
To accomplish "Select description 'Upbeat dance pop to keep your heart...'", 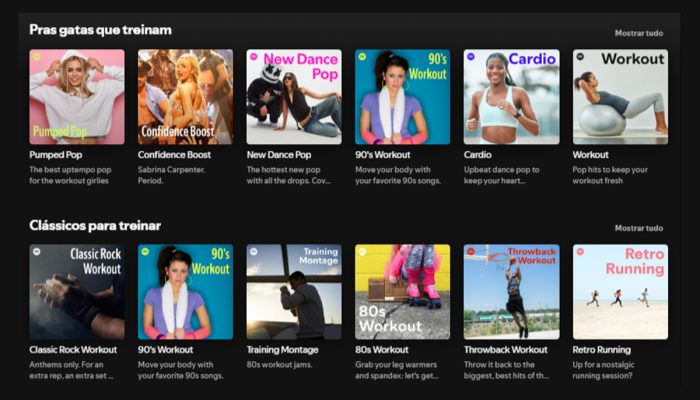I will click(501, 175).
